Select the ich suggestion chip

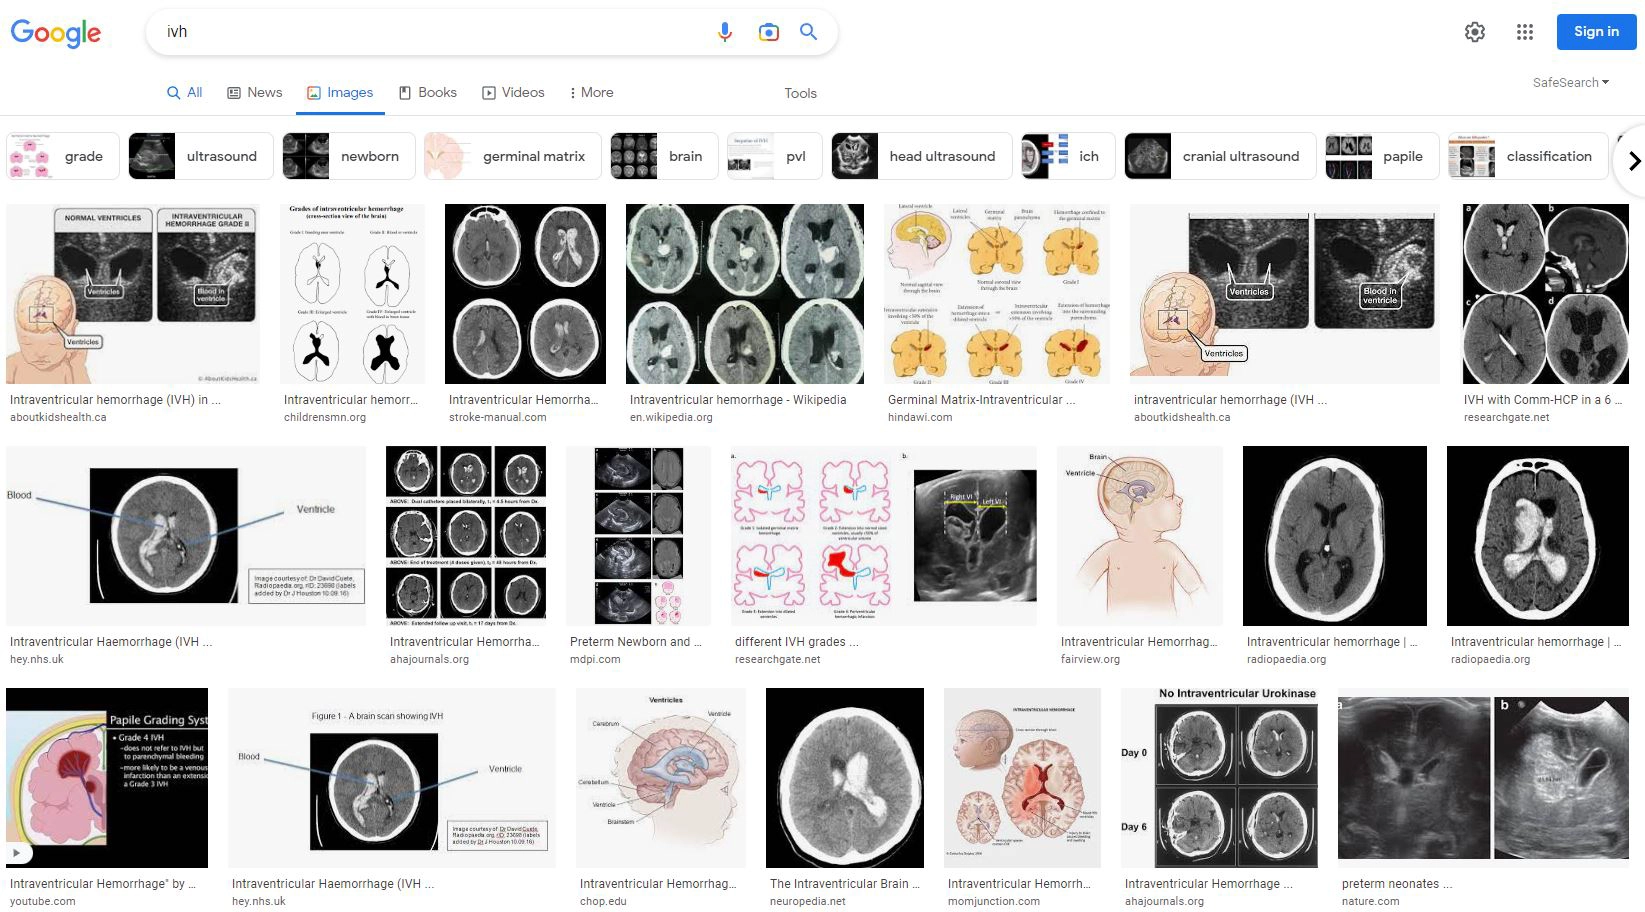coord(1068,156)
